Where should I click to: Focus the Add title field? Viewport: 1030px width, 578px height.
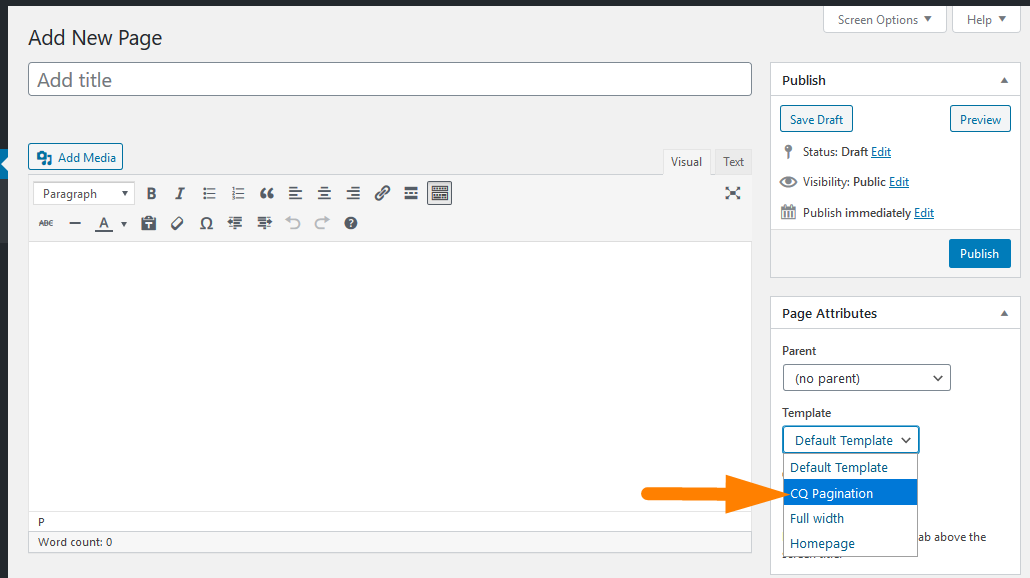[x=390, y=79]
